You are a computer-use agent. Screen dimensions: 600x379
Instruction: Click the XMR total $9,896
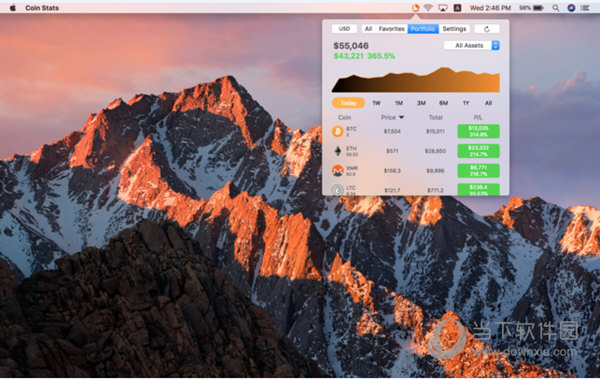(435, 171)
